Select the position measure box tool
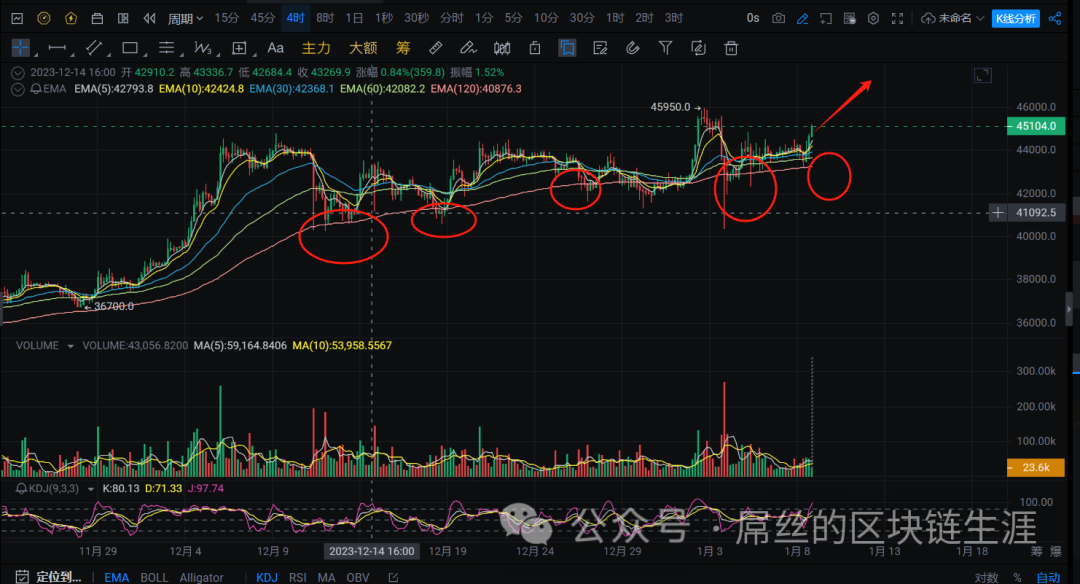 tap(239, 48)
